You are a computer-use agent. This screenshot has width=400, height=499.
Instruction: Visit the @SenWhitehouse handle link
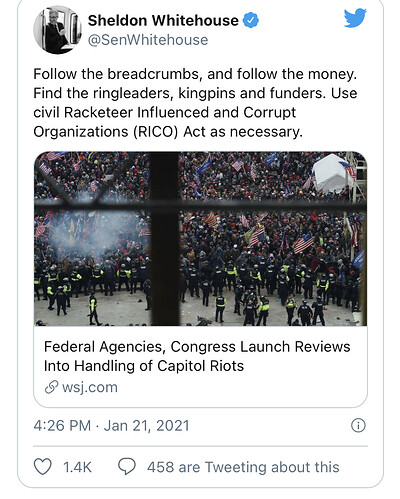[148, 40]
